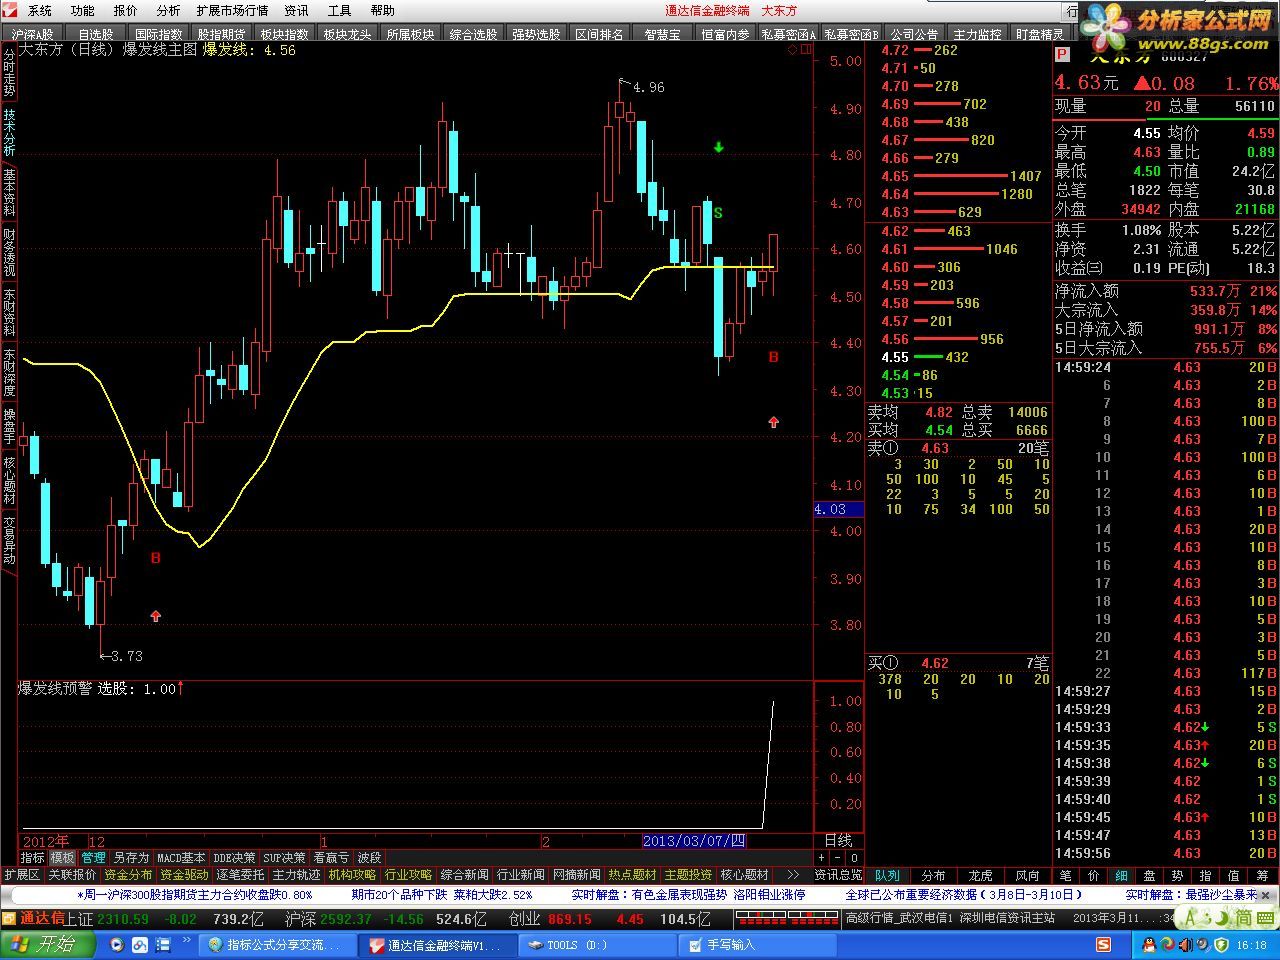Expand more info tabs with >> arrow
The width and height of the screenshot is (1280, 960).
(x=793, y=875)
